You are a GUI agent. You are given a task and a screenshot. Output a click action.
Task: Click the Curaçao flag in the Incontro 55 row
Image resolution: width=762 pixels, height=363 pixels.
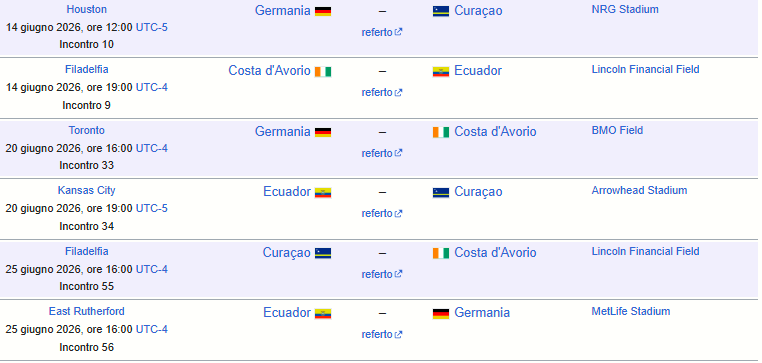(323, 253)
